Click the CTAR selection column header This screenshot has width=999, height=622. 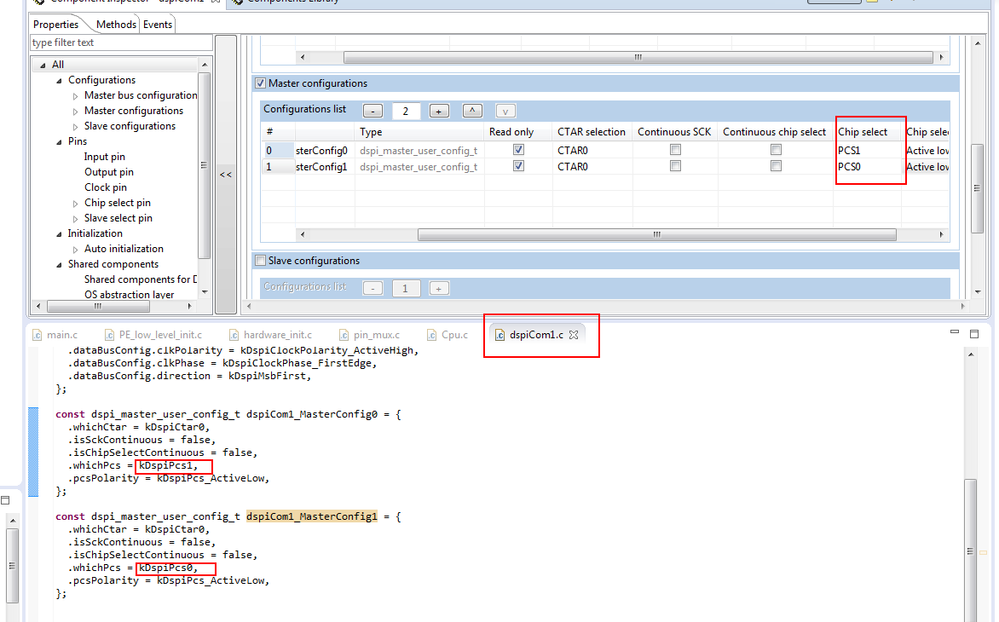[x=591, y=132]
